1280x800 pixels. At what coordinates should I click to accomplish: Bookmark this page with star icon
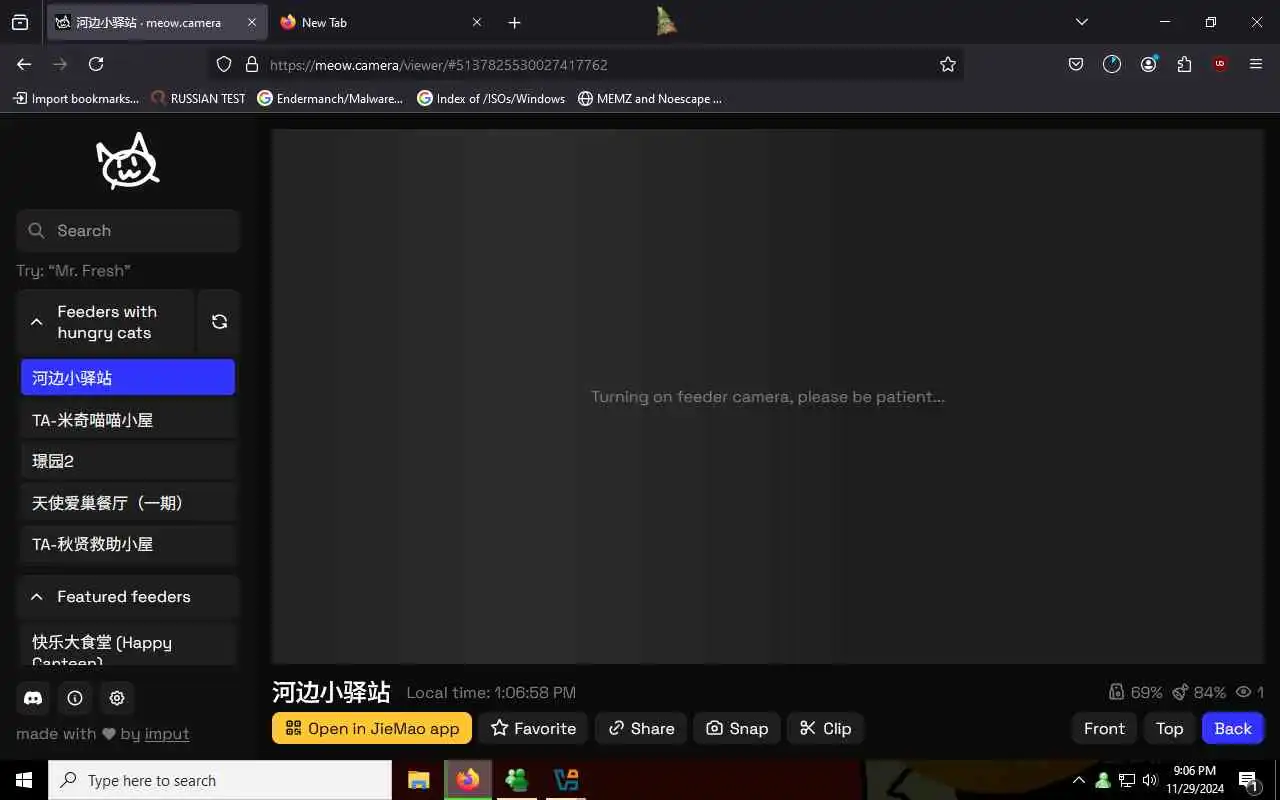[948, 64]
